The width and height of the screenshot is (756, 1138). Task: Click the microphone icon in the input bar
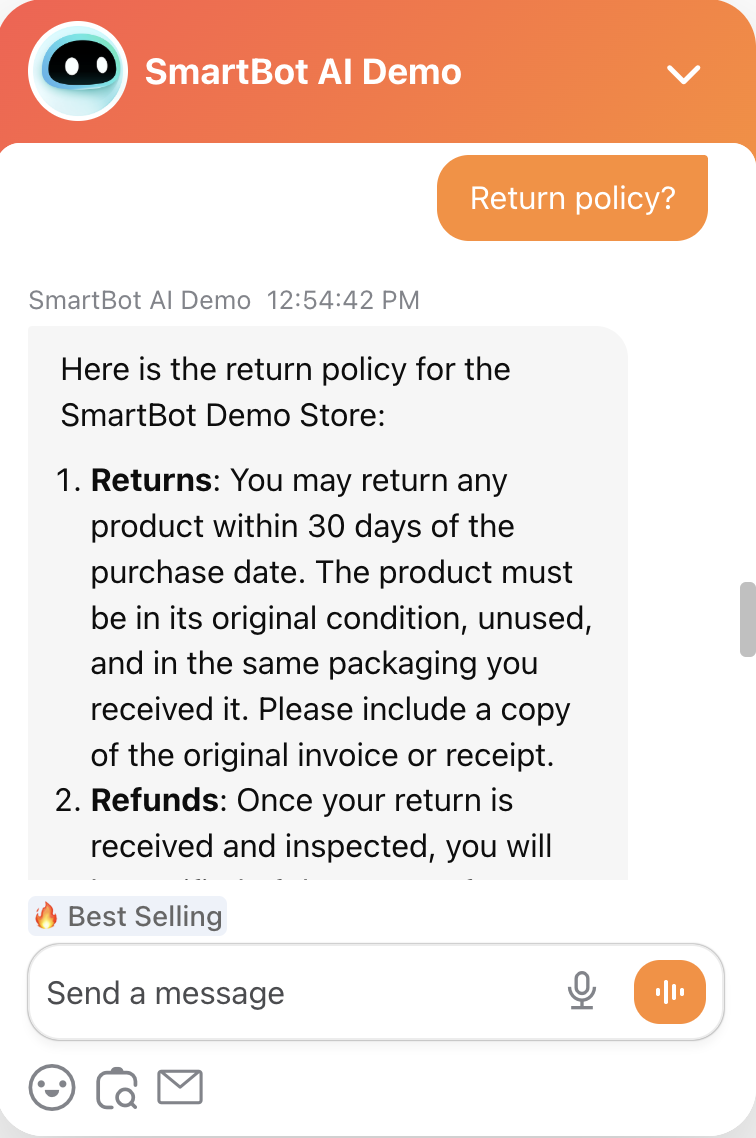click(x=583, y=992)
